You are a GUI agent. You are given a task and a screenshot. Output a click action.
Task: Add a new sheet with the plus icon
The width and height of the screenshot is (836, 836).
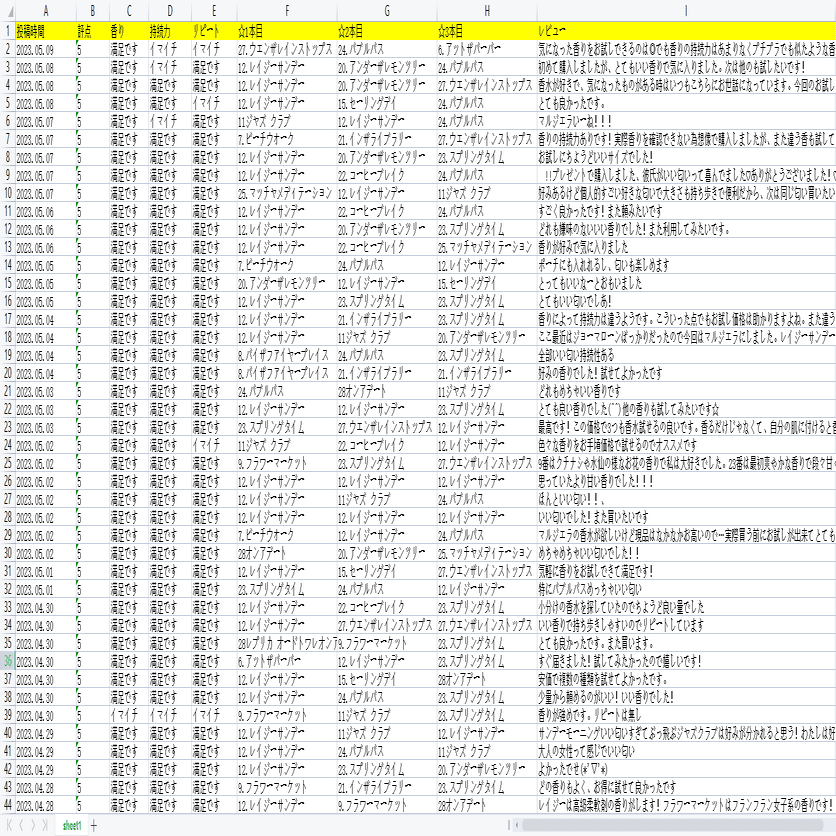click(x=94, y=825)
